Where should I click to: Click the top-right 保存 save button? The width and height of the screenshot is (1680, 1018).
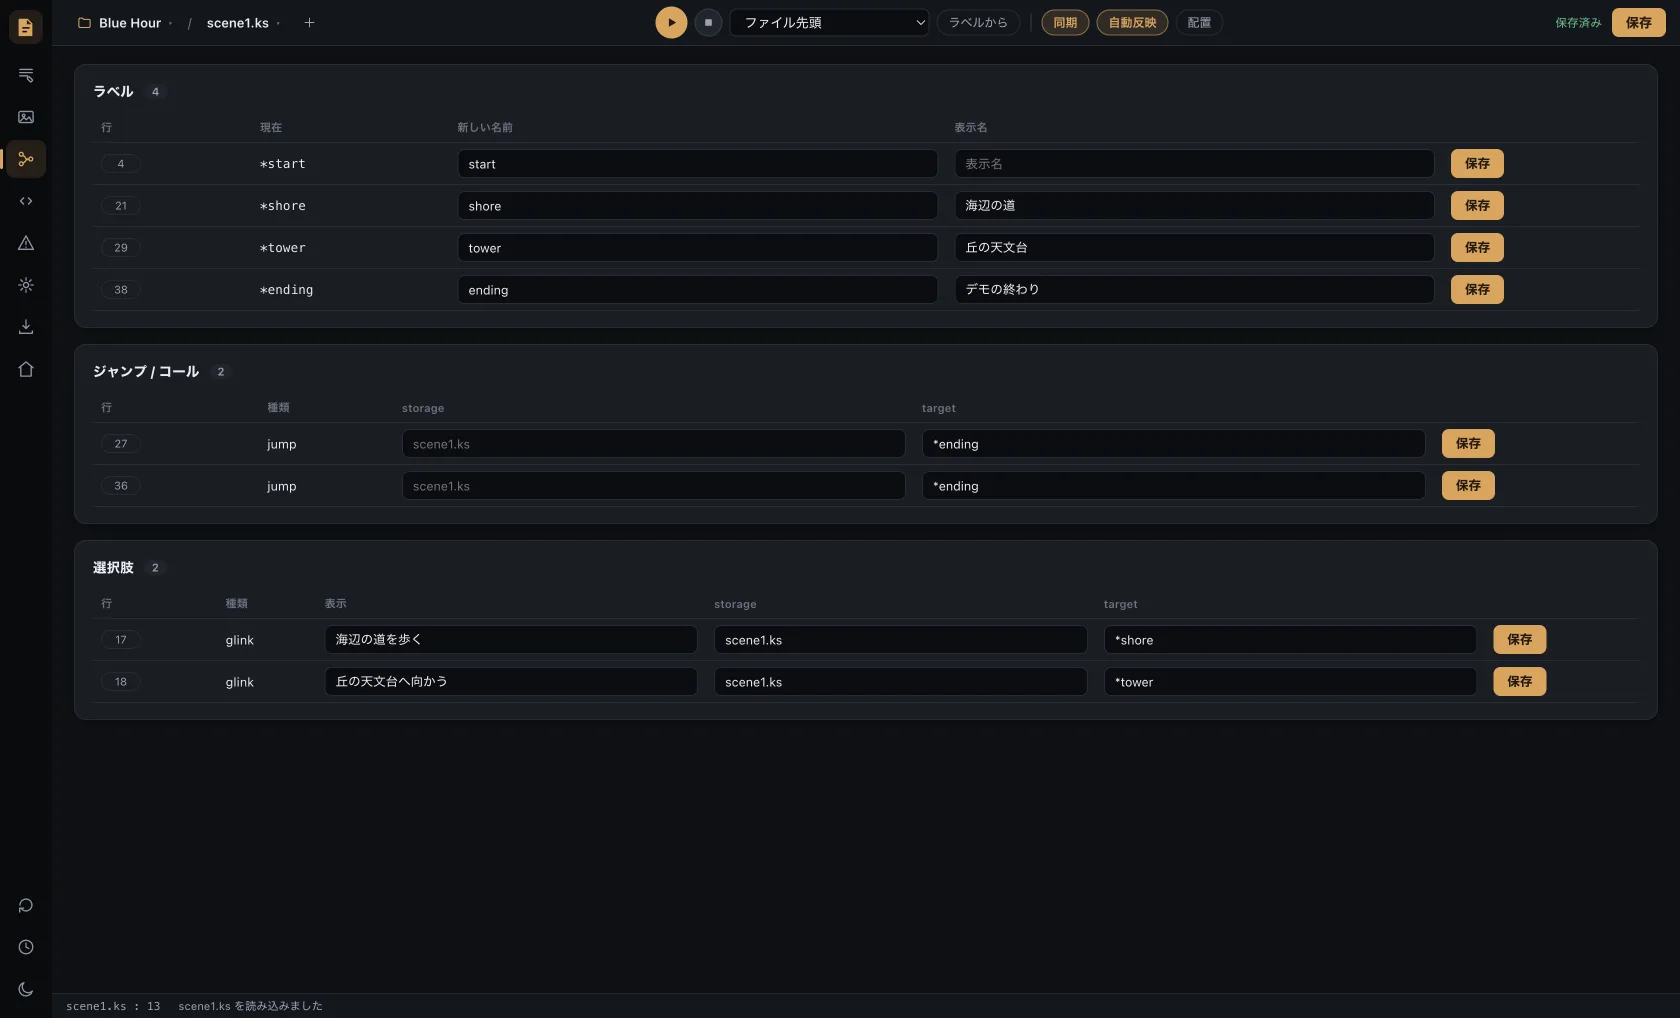pyautogui.click(x=1638, y=22)
